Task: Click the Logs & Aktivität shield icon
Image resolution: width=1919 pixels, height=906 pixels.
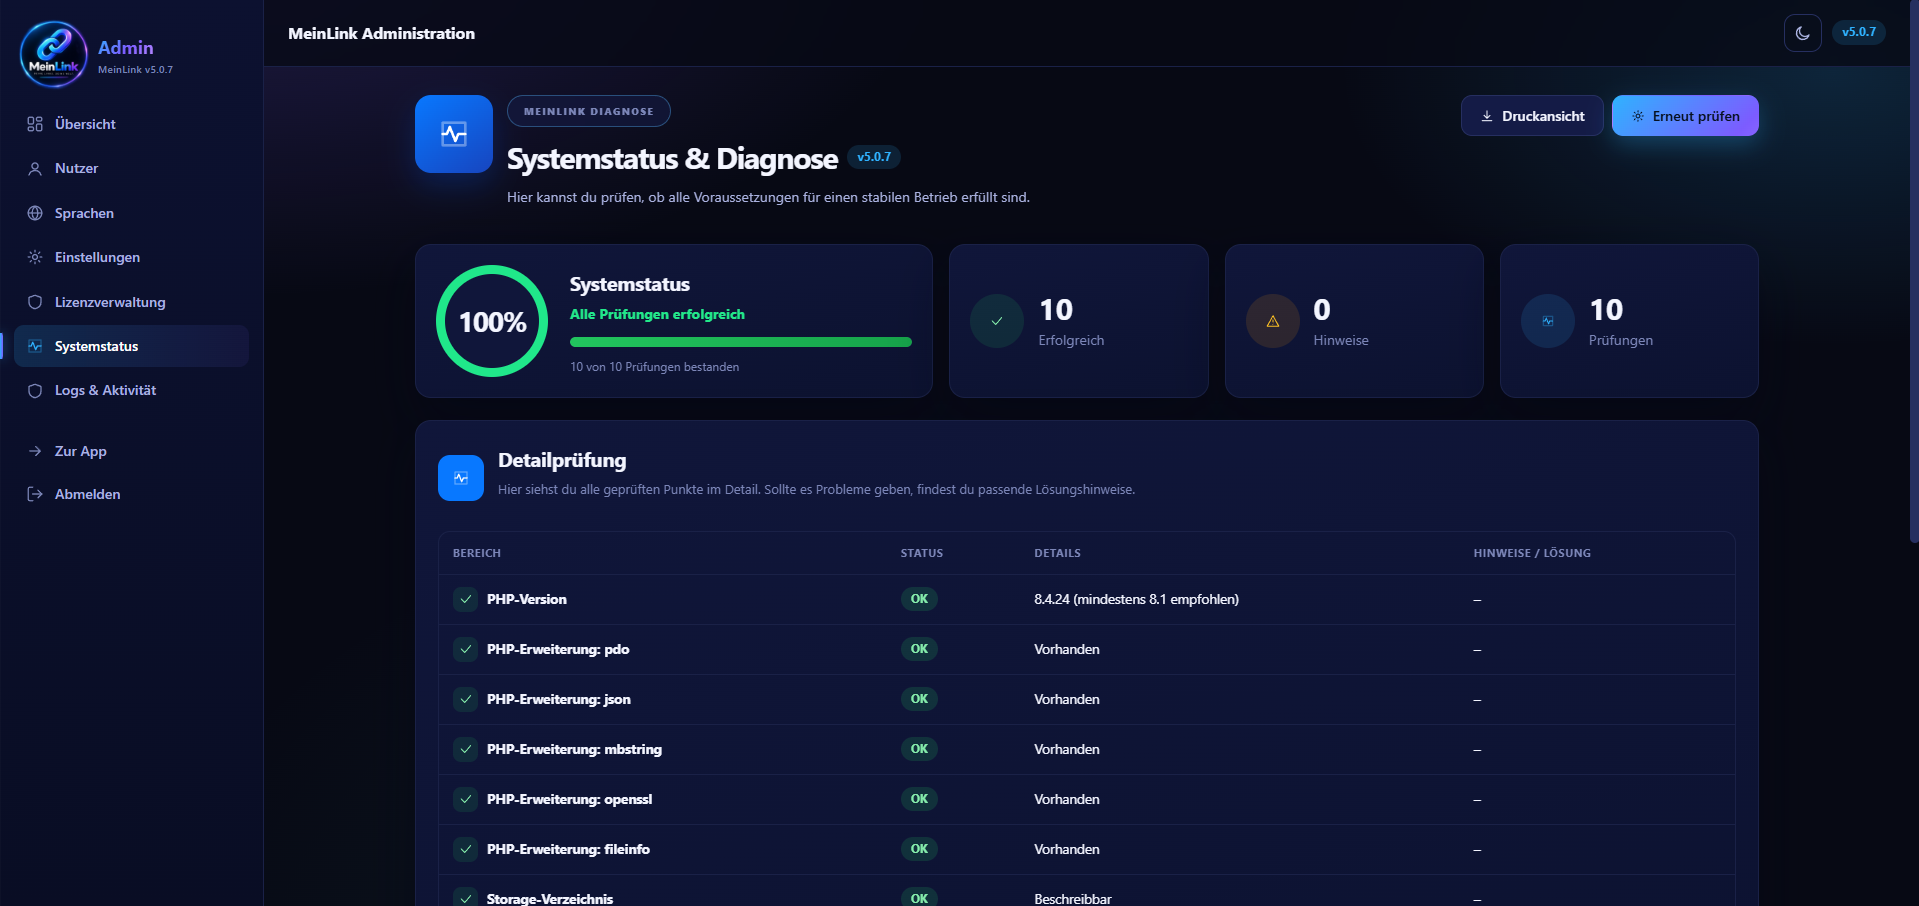Action: [35, 391]
